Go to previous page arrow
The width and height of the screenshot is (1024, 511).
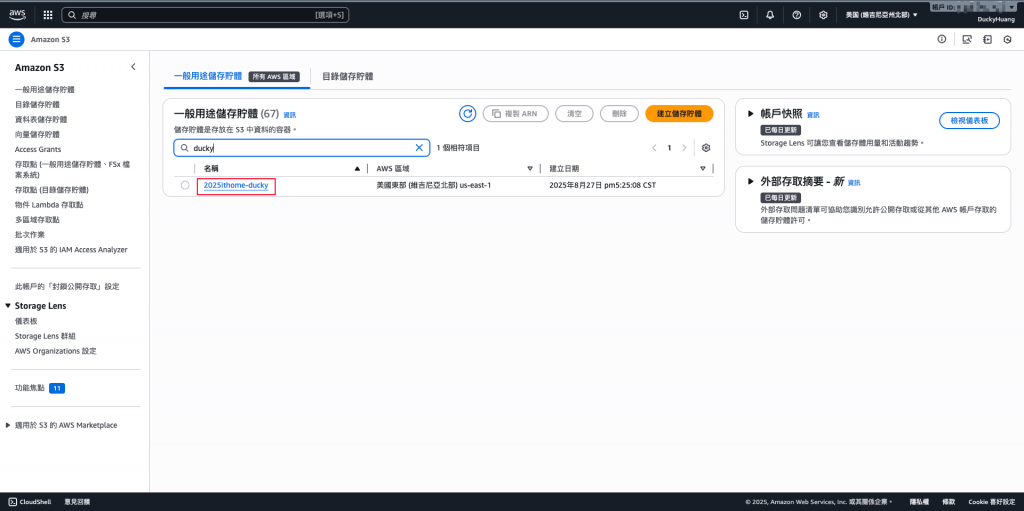tap(654, 148)
